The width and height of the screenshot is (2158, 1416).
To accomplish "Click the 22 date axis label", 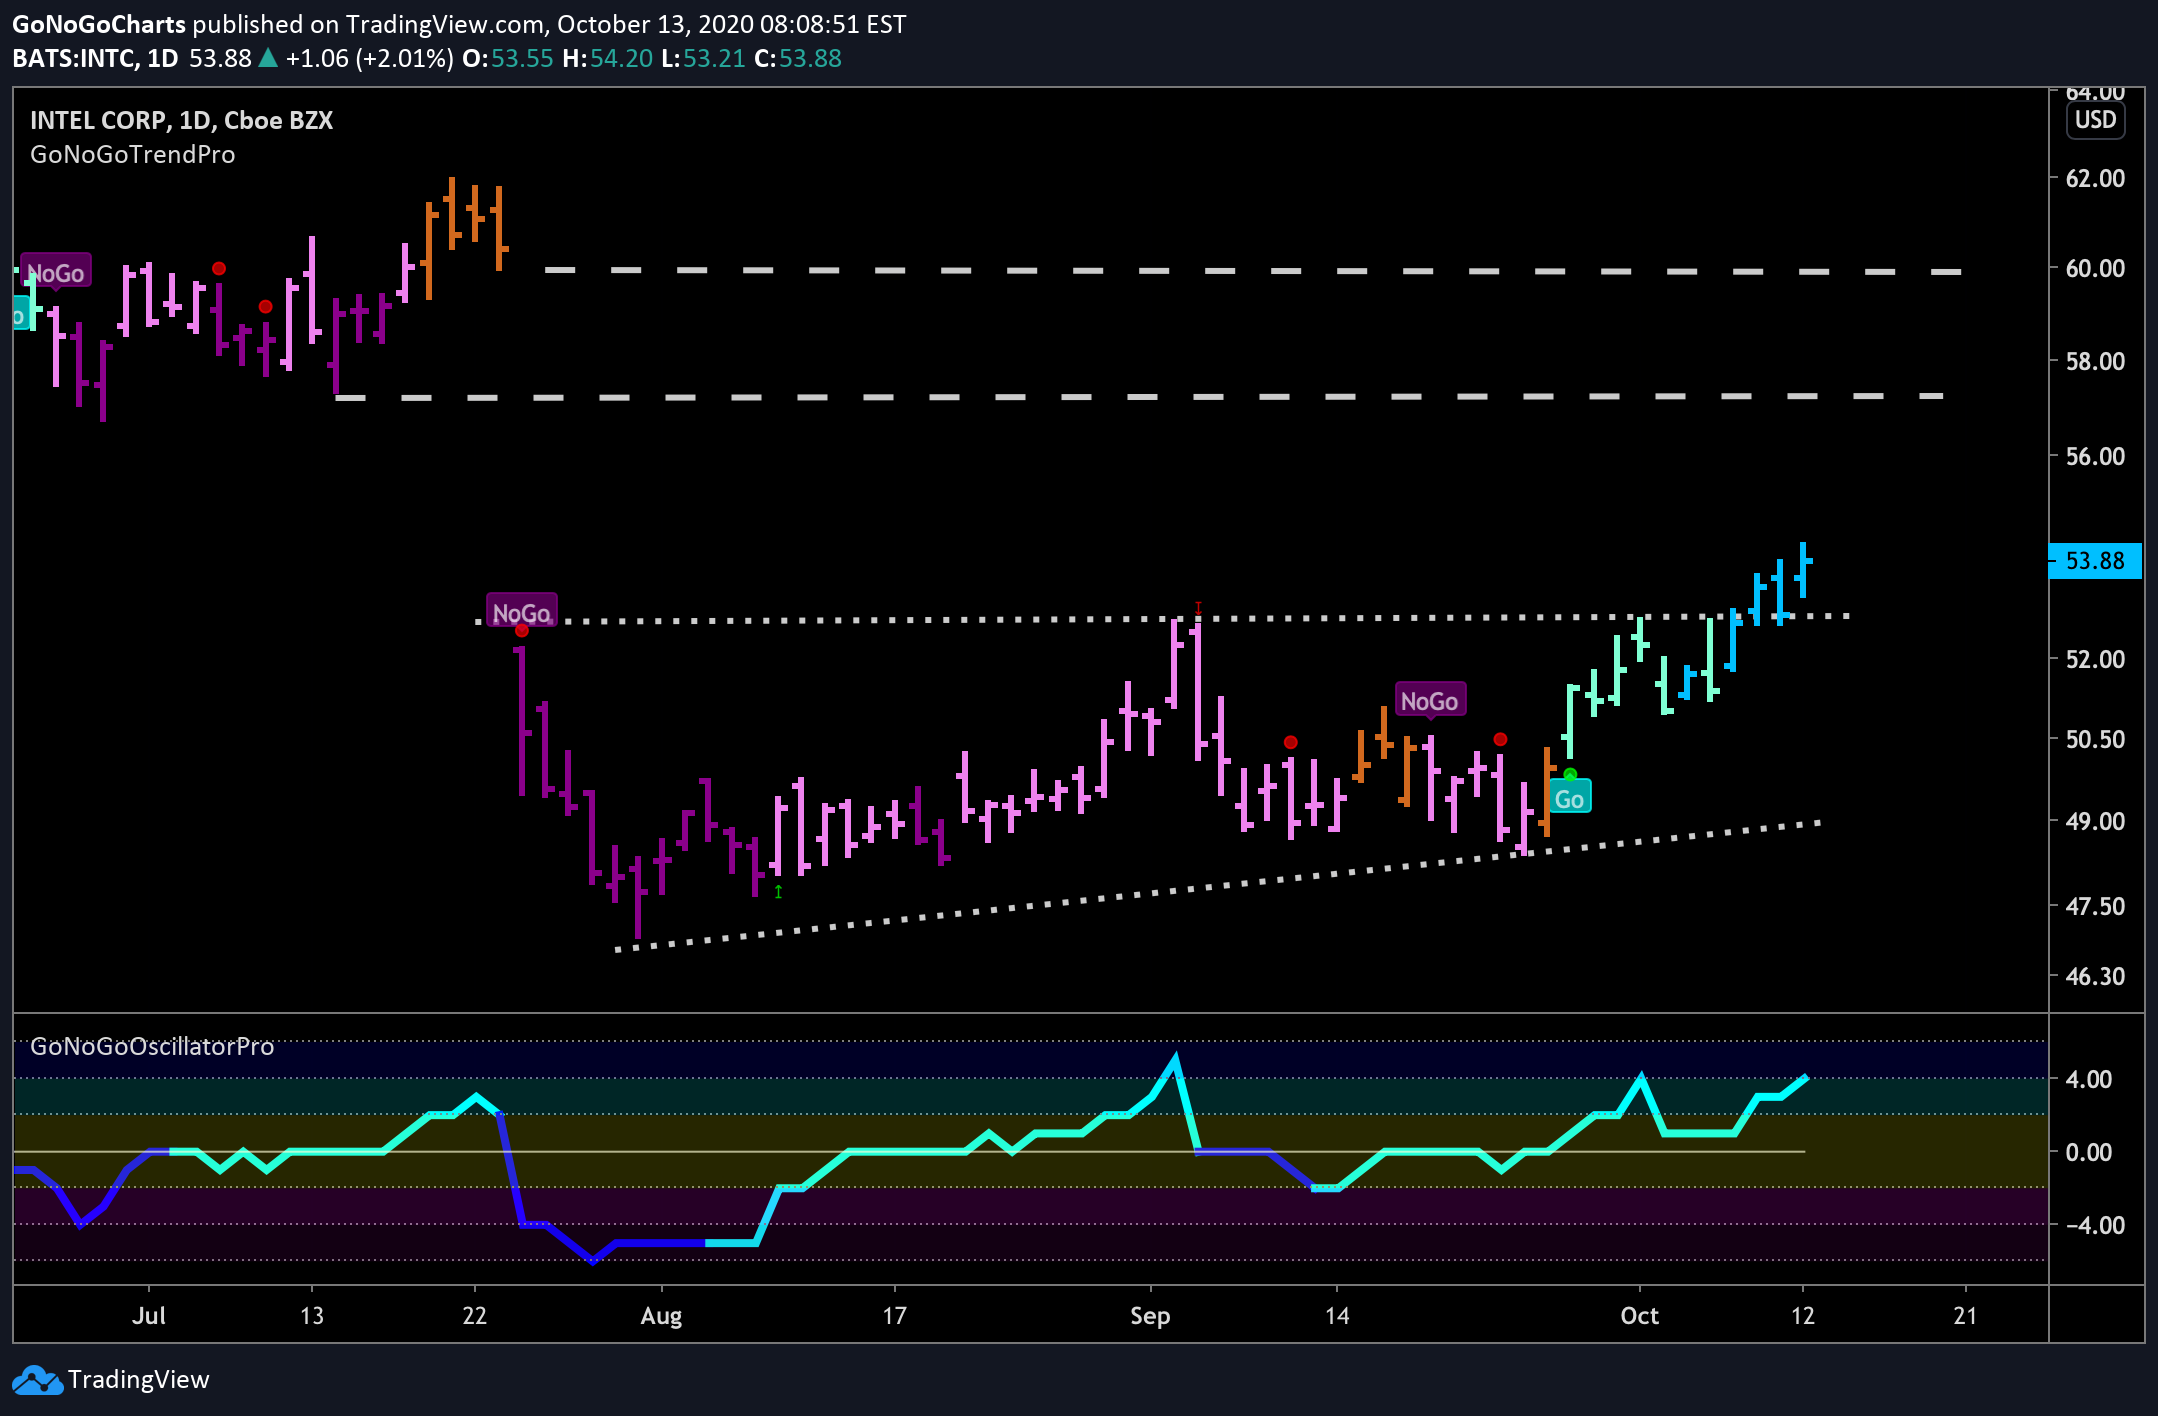I will tap(474, 1315).
